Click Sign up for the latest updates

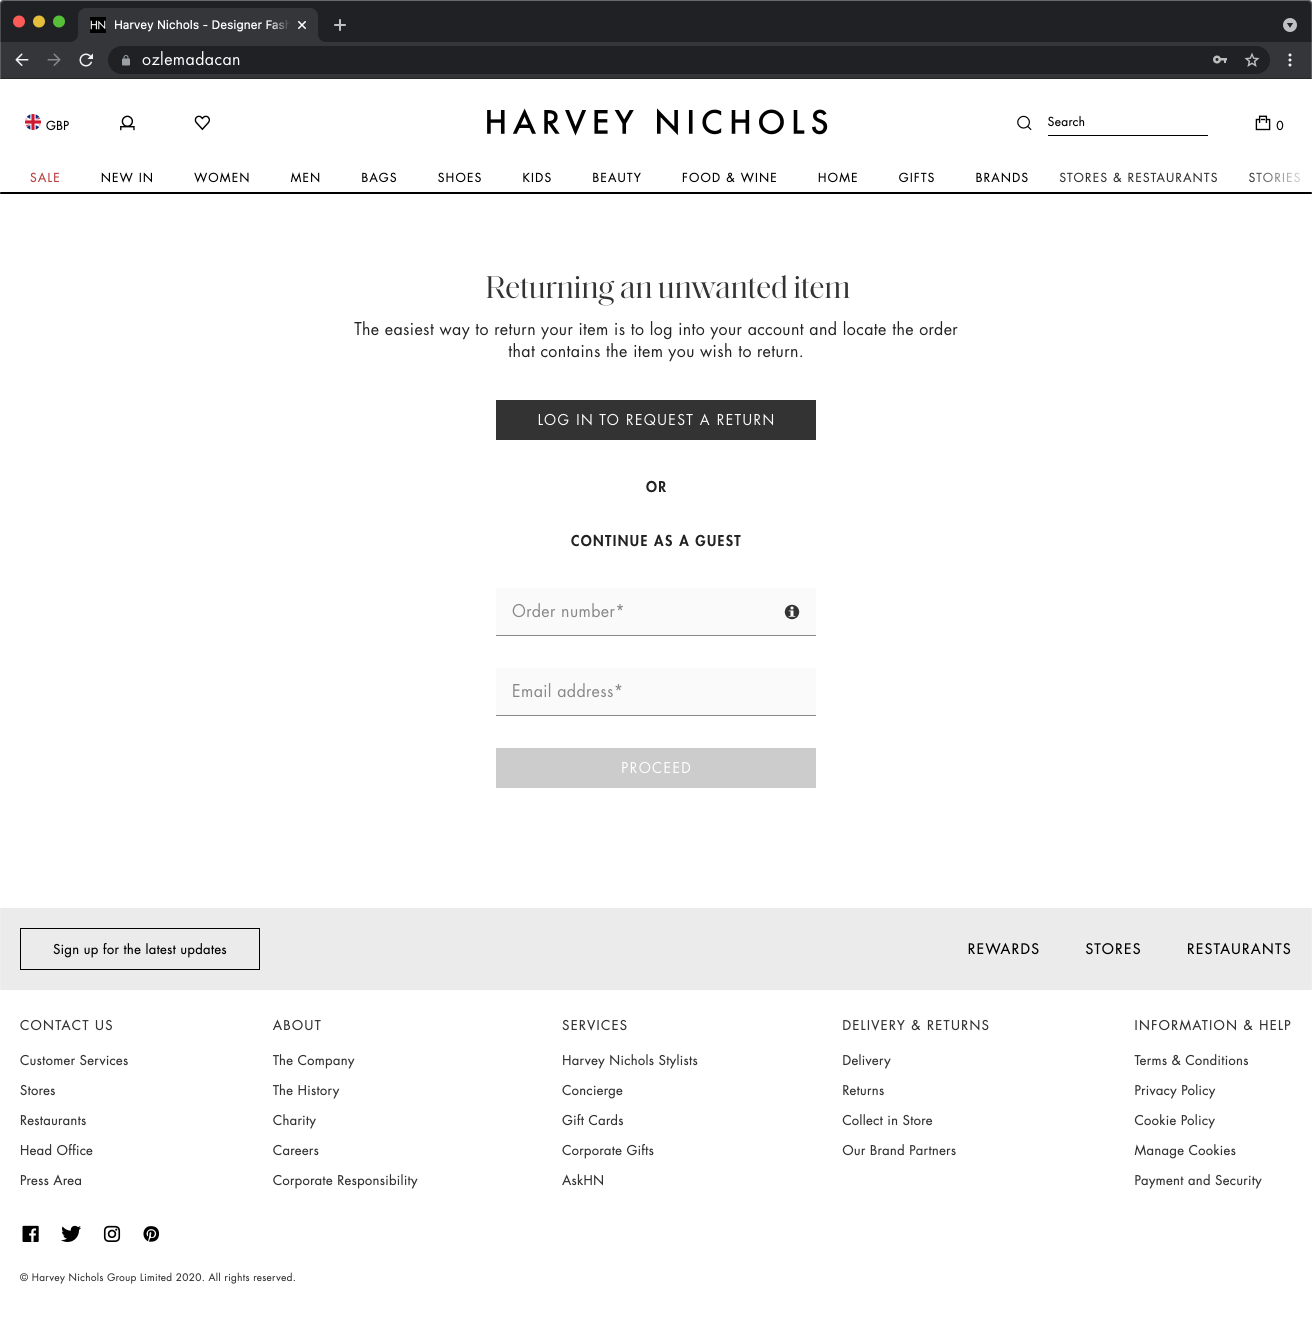point(140,949)
